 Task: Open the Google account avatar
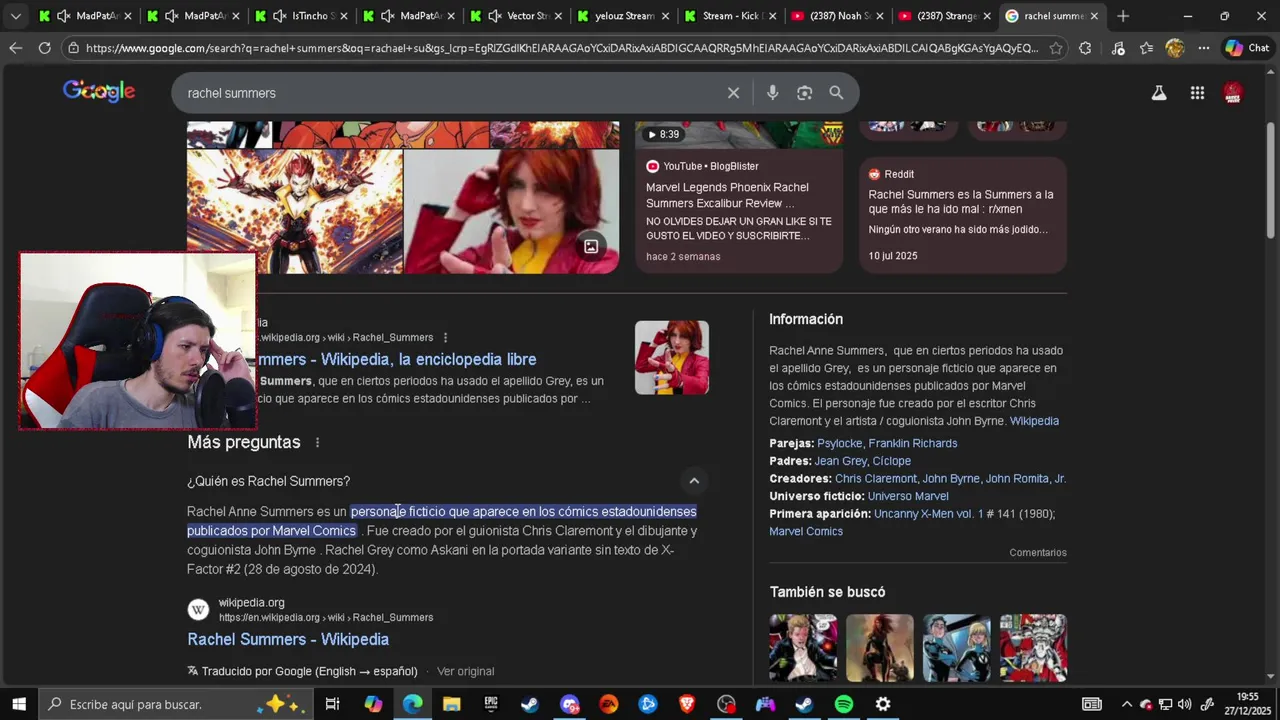(1233, 93)
